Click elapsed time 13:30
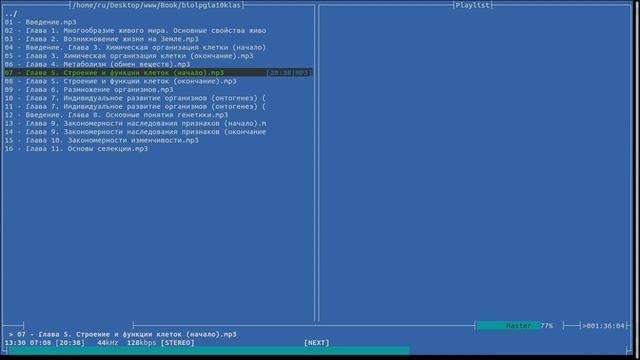This screenshot has width=640, height=360. click(15, 343)
